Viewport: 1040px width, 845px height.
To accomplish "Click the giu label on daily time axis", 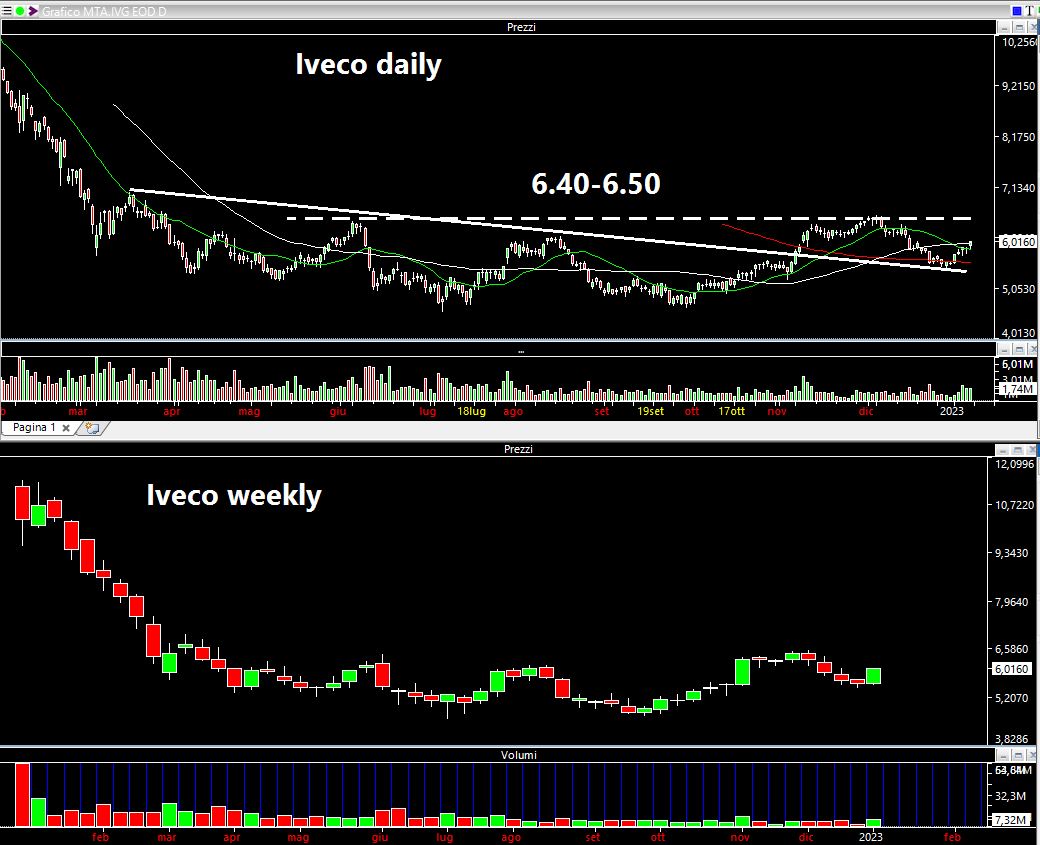I will tap(338, 411).
